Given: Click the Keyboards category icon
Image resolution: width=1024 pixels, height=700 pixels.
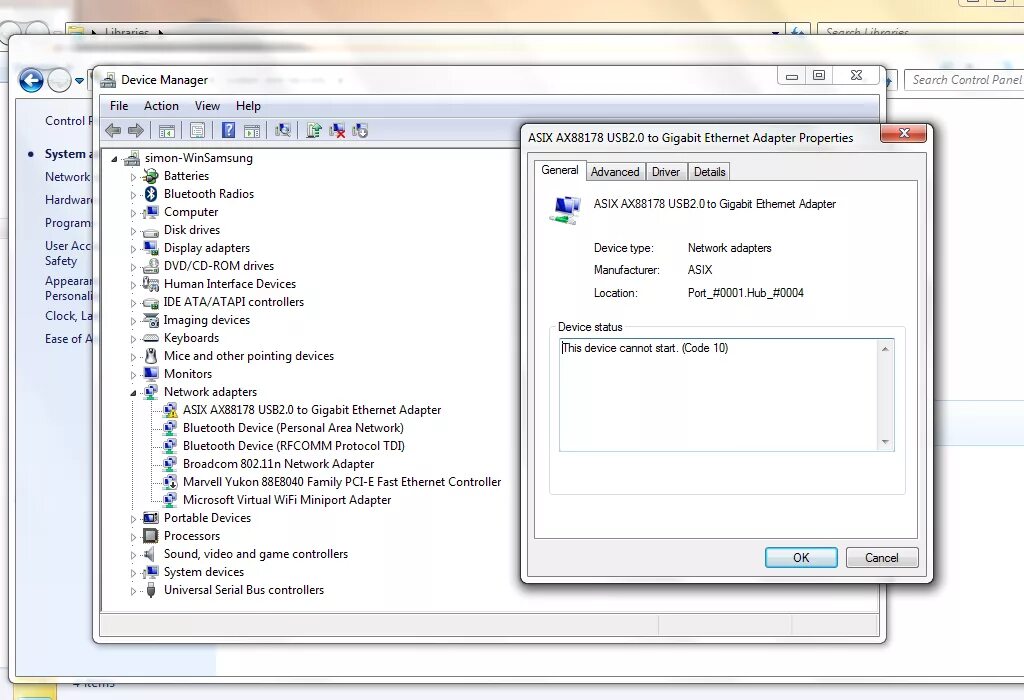Looking at the screenshot, I should tap(151, 338).
